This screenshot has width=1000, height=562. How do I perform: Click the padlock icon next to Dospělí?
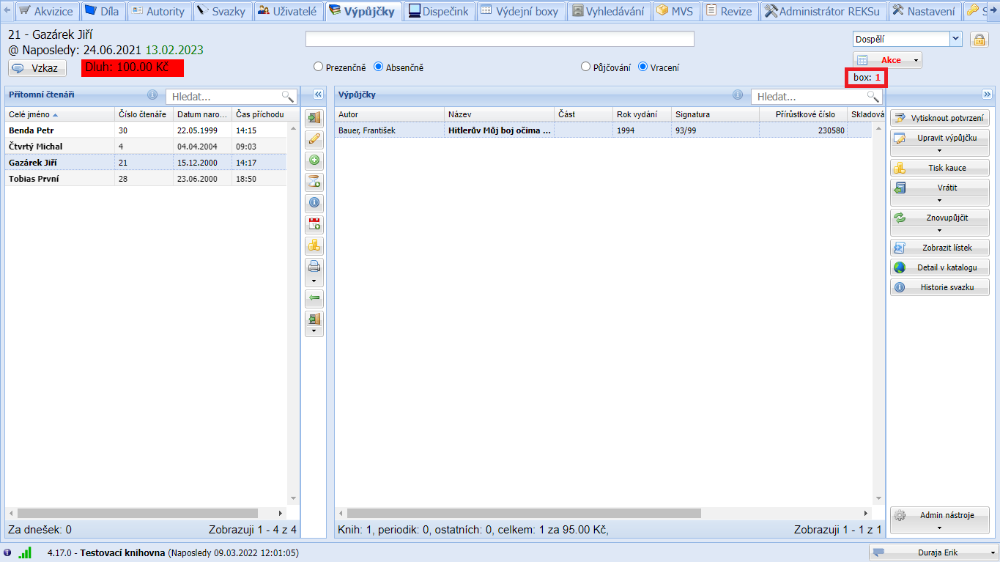click(x=979, y=39)
